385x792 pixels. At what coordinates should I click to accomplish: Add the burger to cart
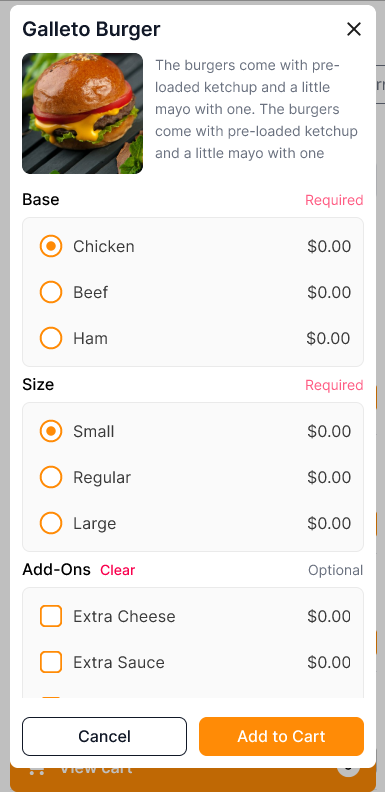click(281, 736)
